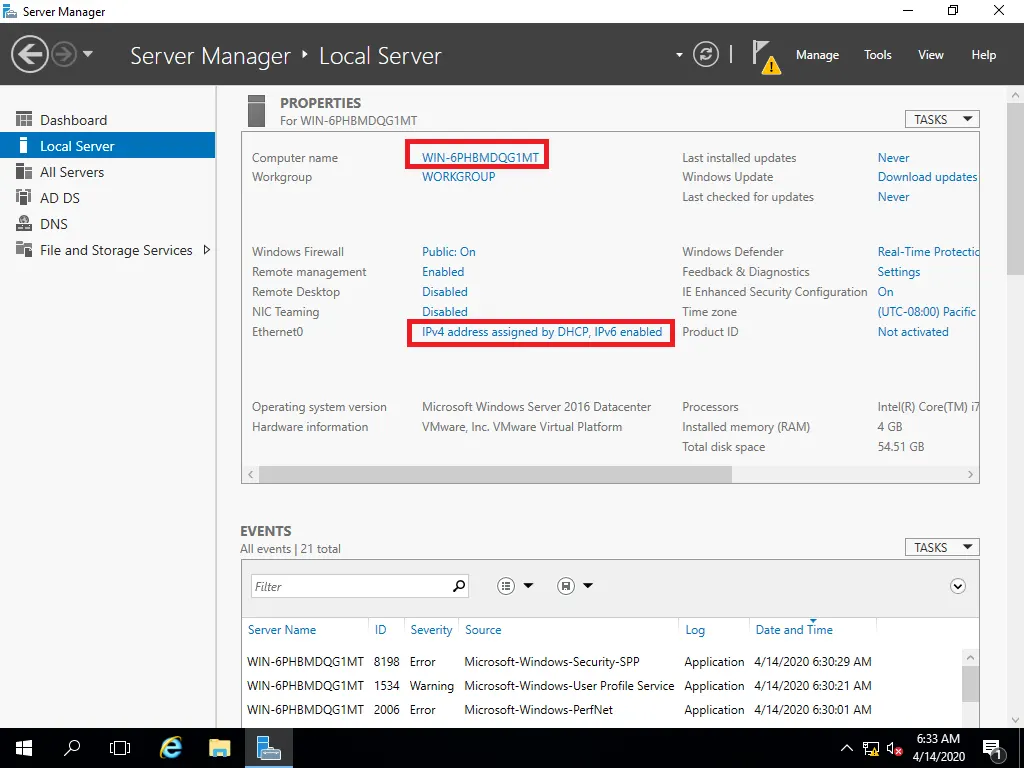The width and height of the screenshot is (1024, 768).
Task: Select event 8198 Microsoft-Windows-Security-SPP row
Action: (x=602, y=662)
